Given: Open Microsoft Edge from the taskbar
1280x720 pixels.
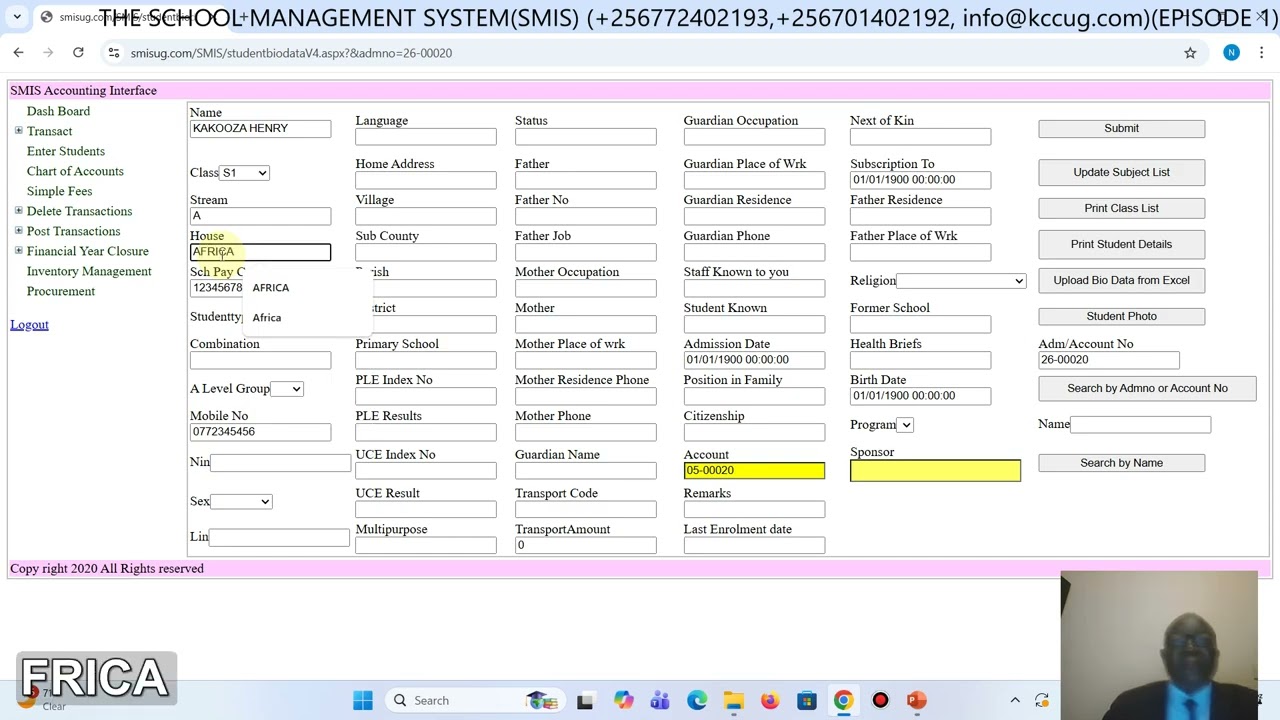Looking at the screenshot, I should pyautogui.click(x=697, y=700).
